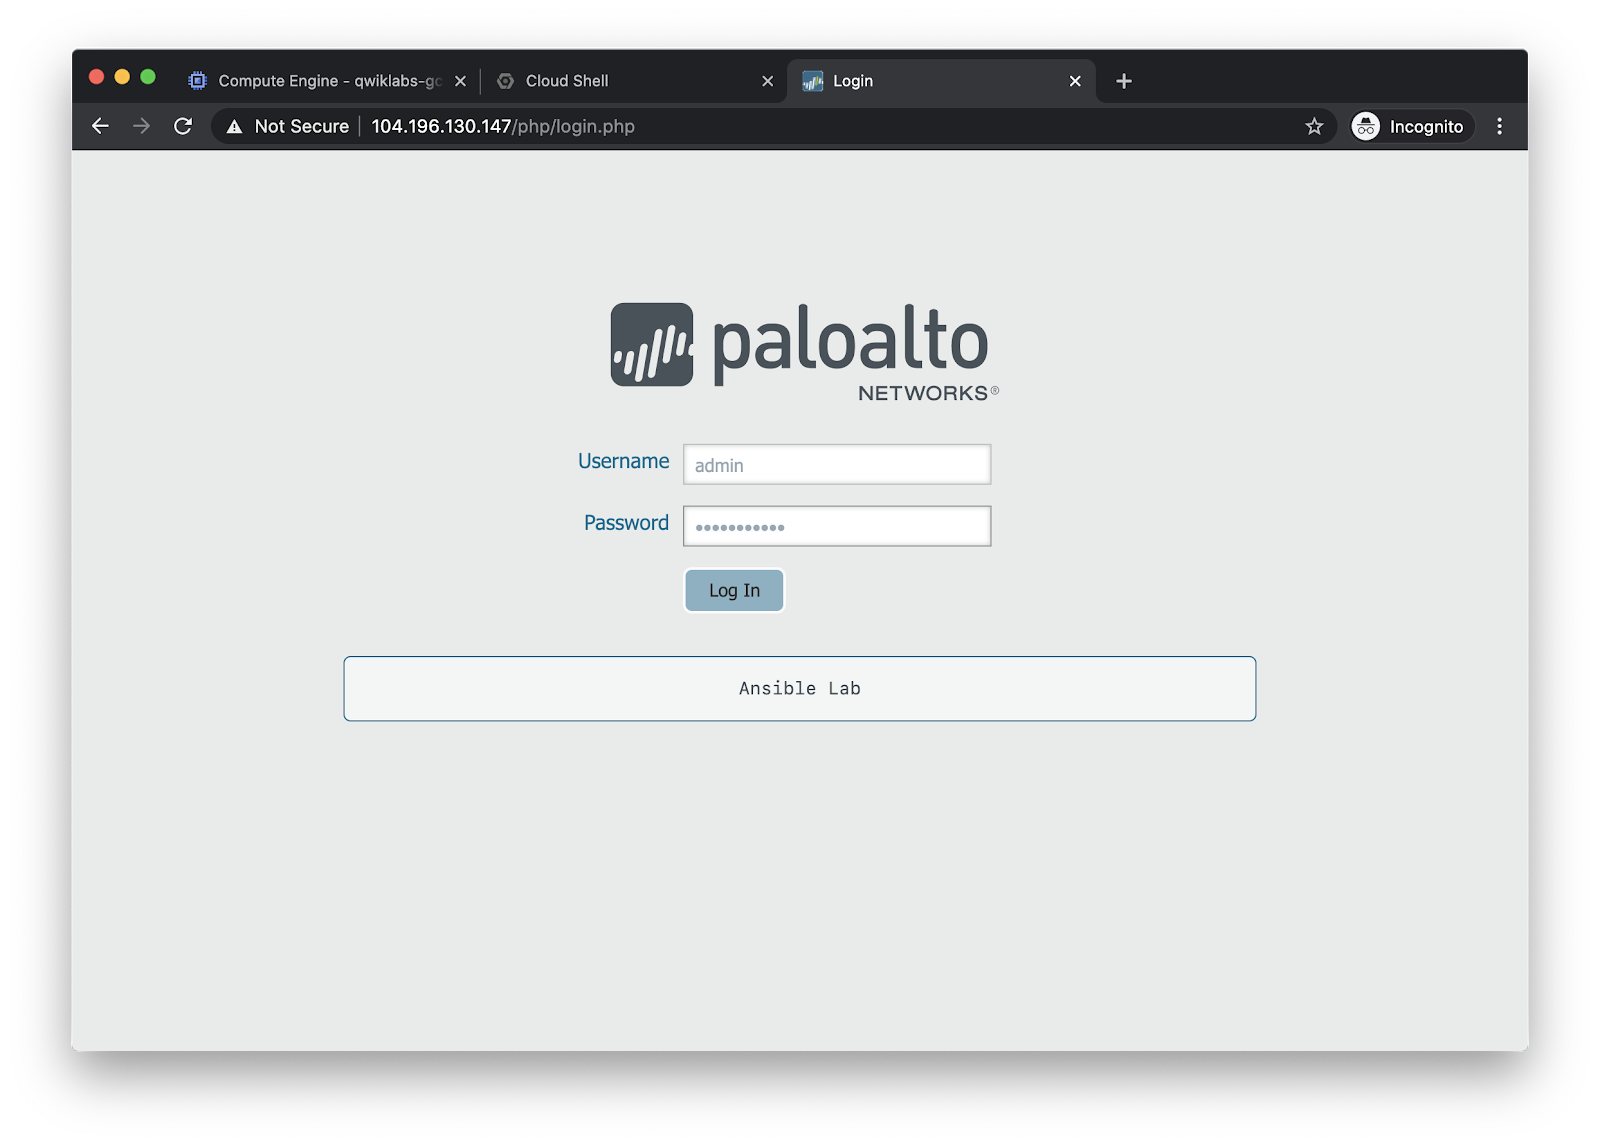Focus the Username input field

tap(837, 465)
